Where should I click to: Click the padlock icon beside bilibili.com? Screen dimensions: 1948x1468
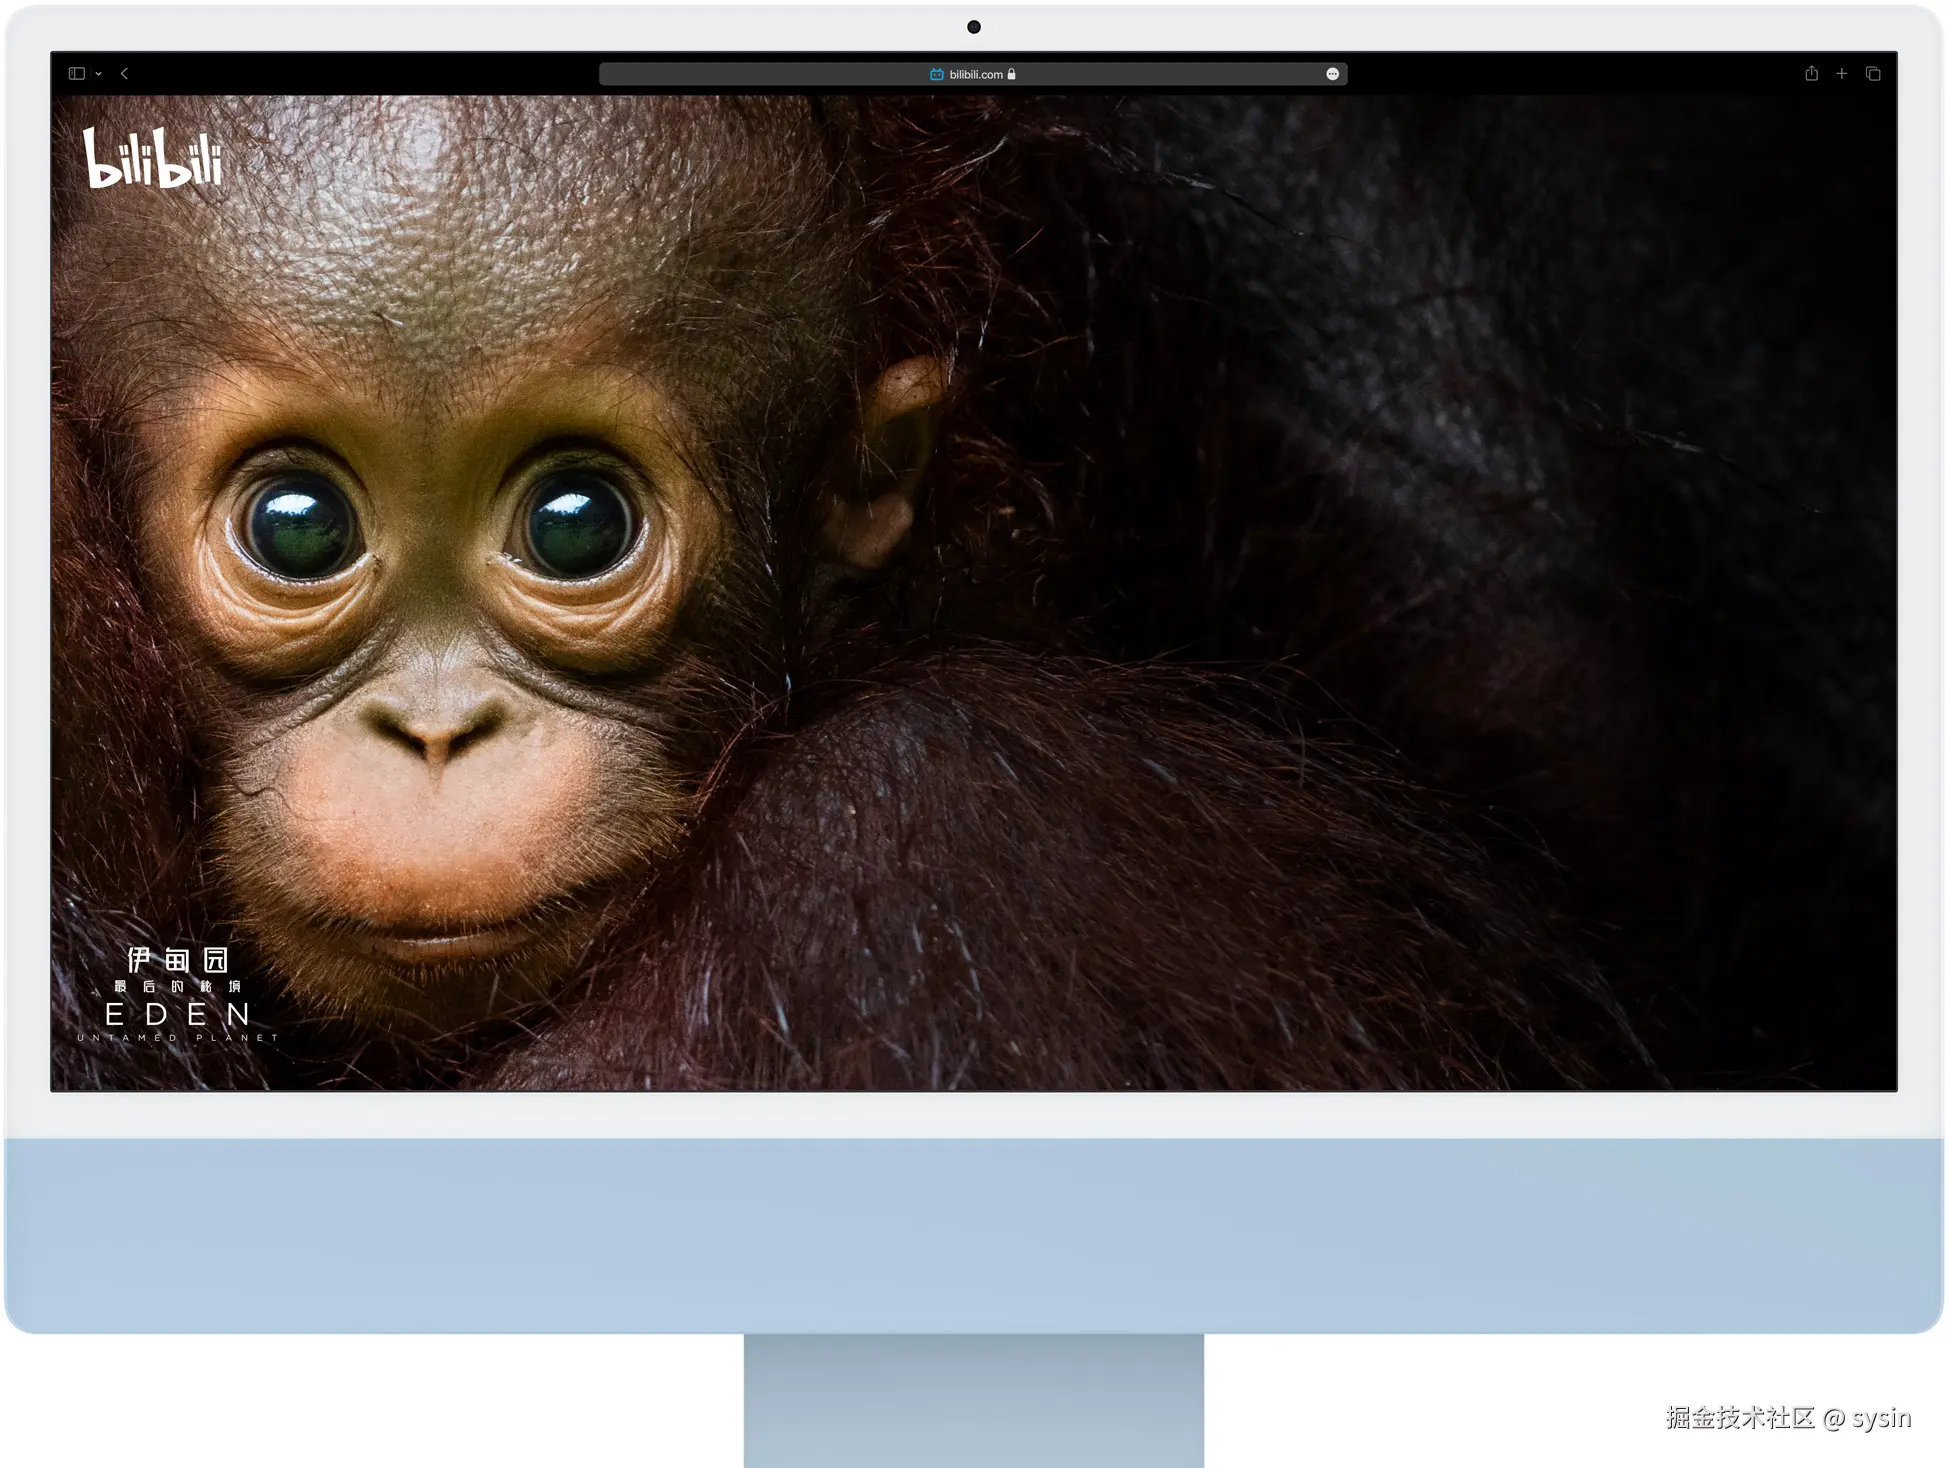coord(1011,74)
